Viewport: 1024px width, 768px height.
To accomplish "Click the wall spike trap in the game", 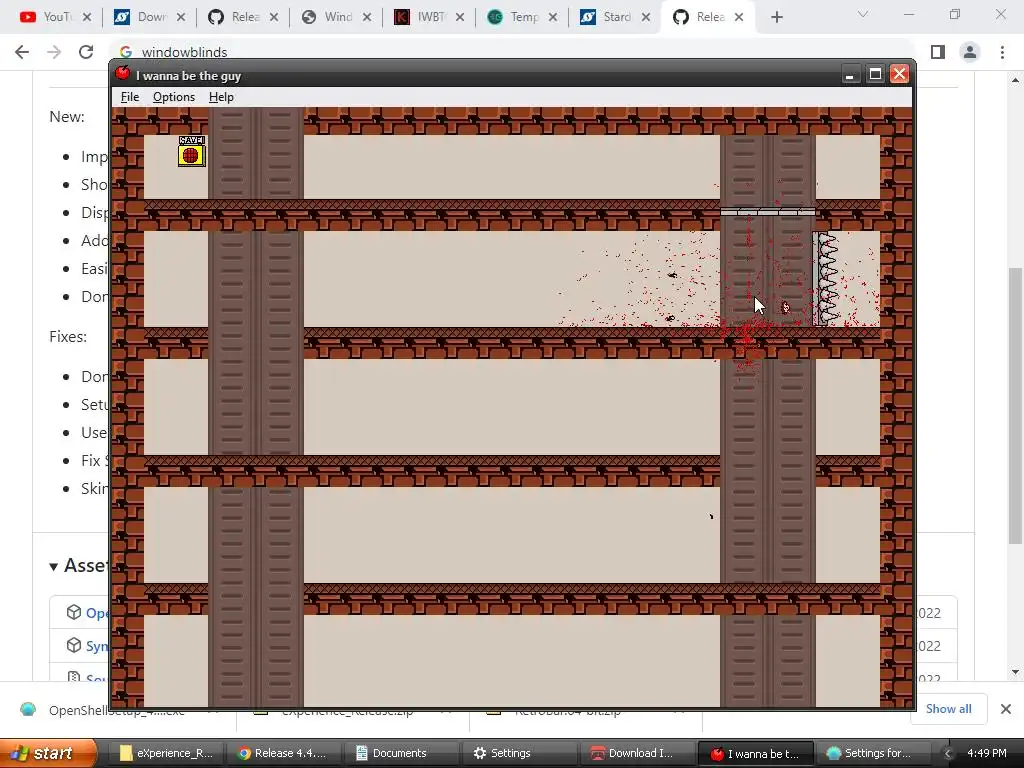I will (x=825, y=278).
